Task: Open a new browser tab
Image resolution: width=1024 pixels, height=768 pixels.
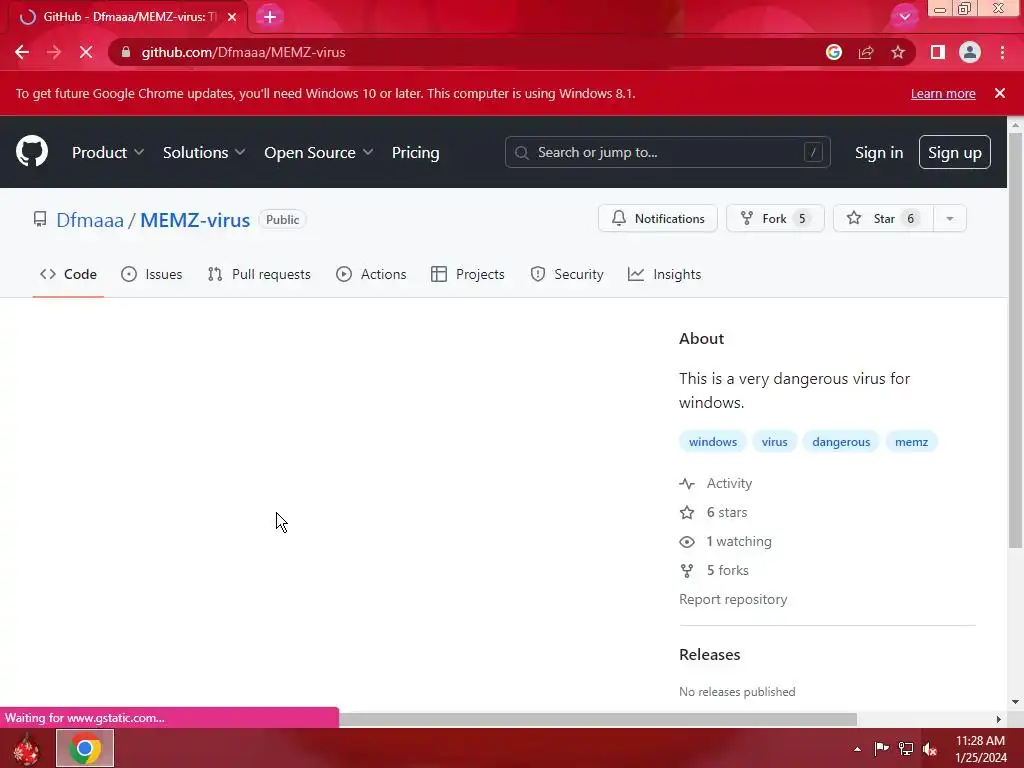Action: click(x=270, y=17)
